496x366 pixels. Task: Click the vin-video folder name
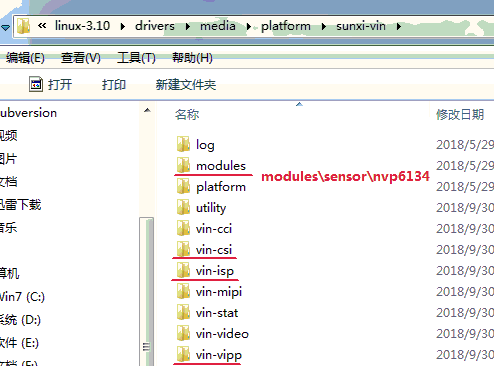pos(222,334)
